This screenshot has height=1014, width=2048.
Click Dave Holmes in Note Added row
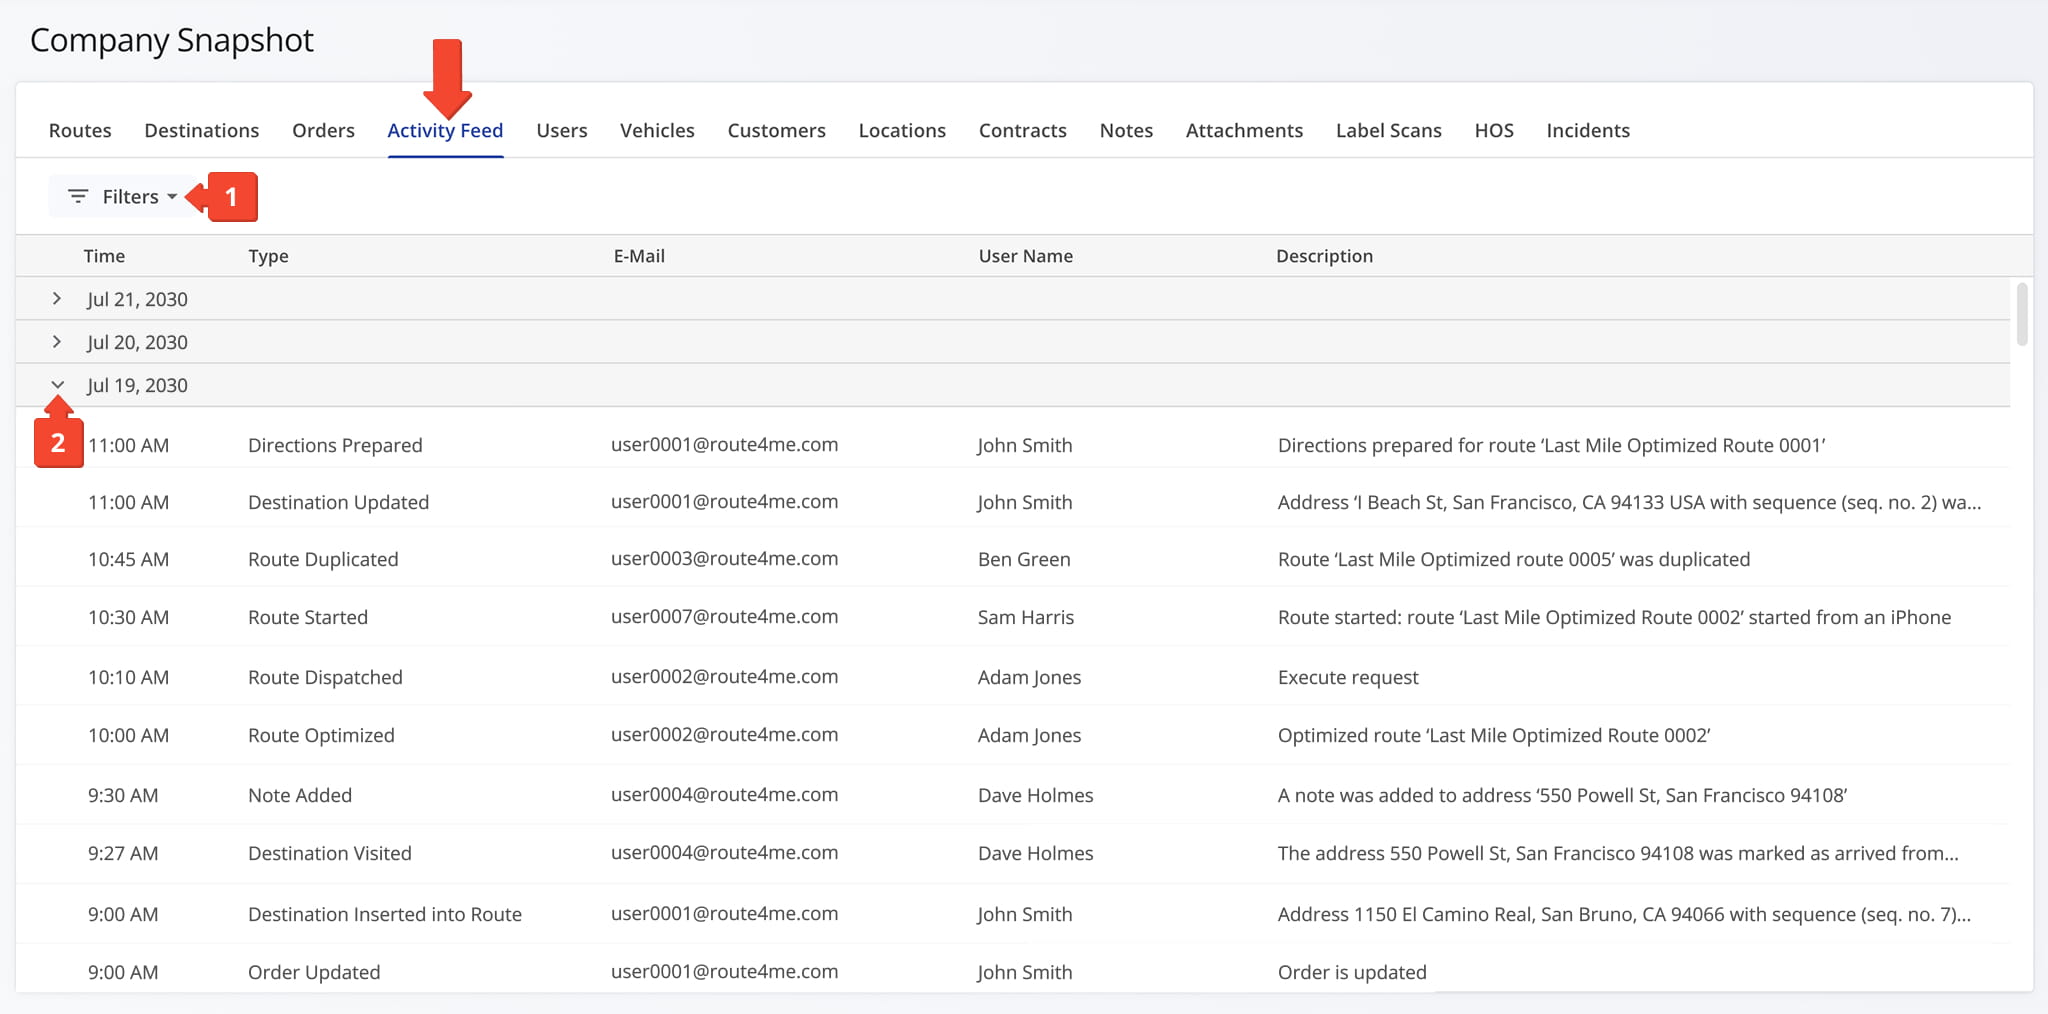1035,795
